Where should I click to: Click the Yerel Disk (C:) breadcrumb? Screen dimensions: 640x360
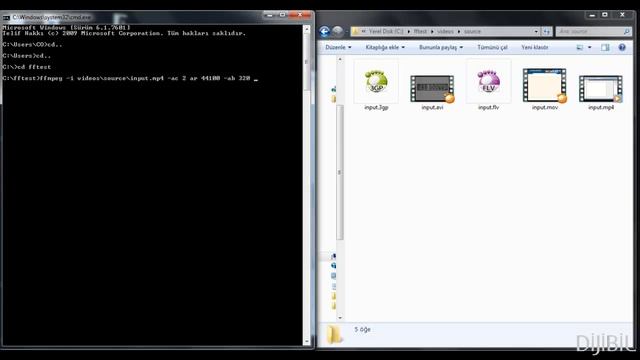386,31
